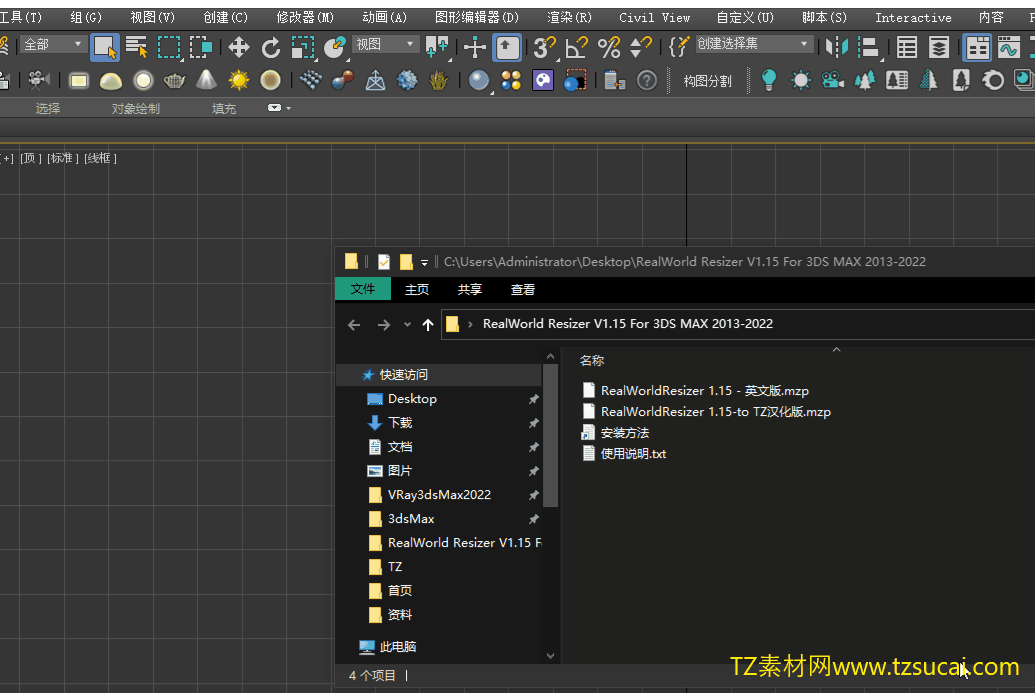The width and height of the screenshot is (1035, 693).
Task: Toggle the 3D Snaps button
Action: tap(544, 47)
